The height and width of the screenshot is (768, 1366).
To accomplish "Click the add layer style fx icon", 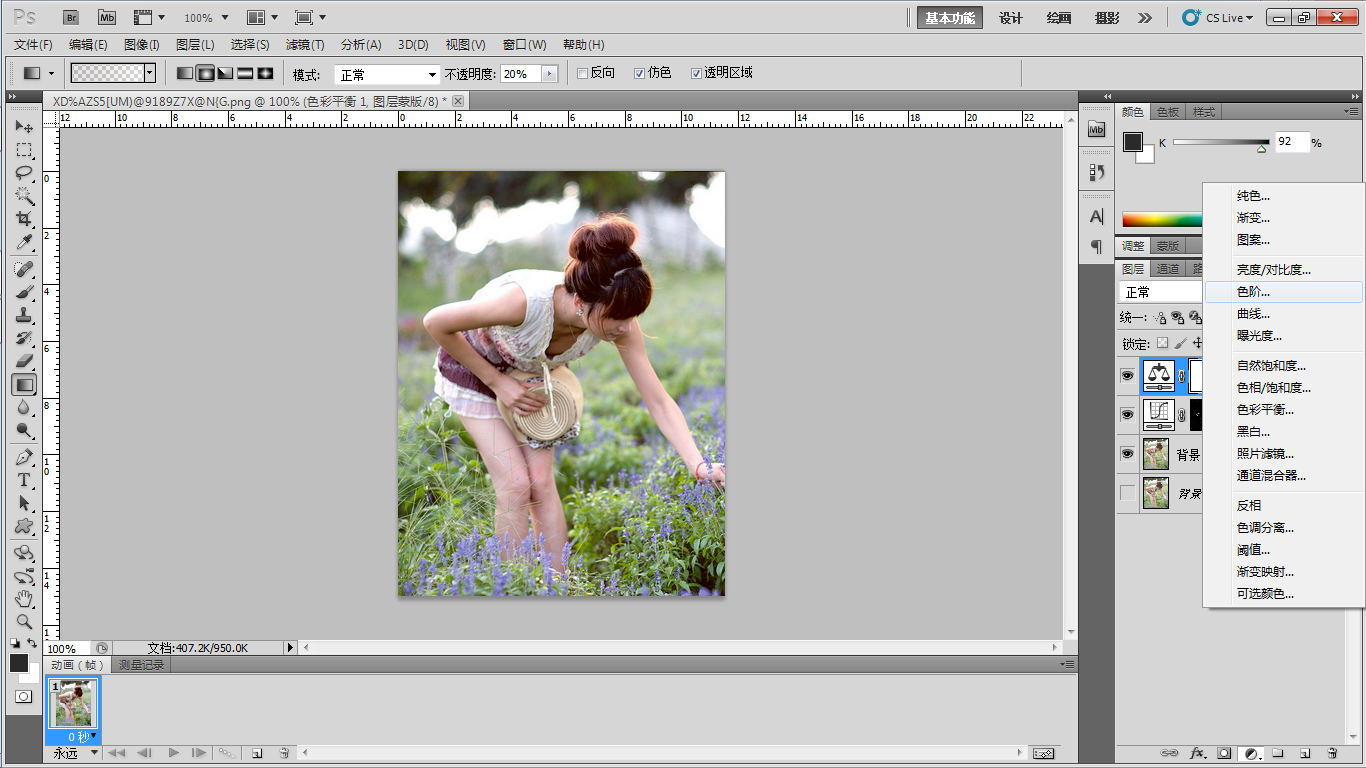I will [1197, 753].
